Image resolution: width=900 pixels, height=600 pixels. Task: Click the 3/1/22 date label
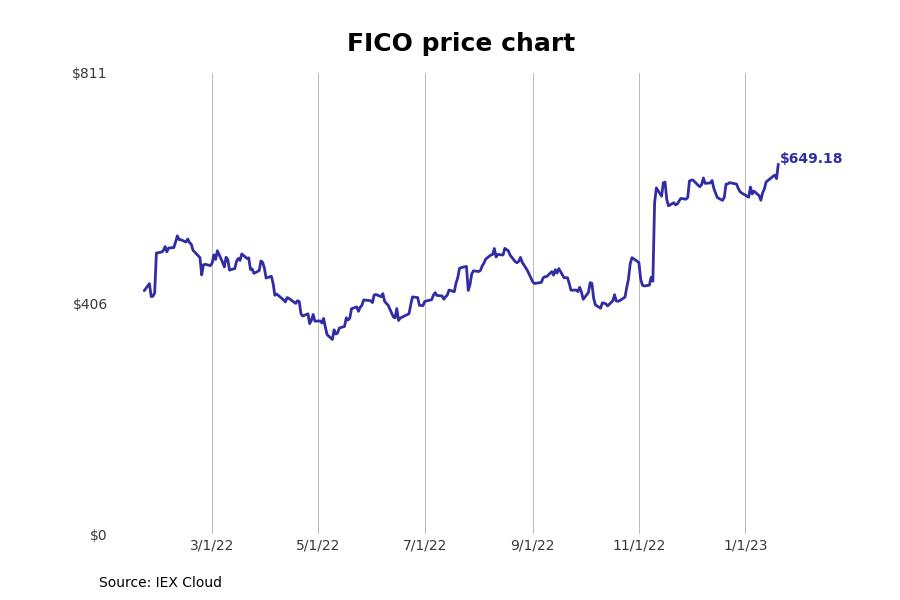(x=212, y=545)
